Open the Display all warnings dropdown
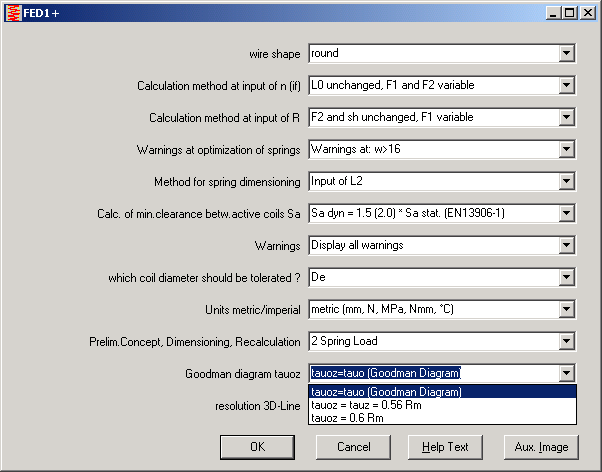Viewport: 602px width, 472px height. (x=565, y=246)
